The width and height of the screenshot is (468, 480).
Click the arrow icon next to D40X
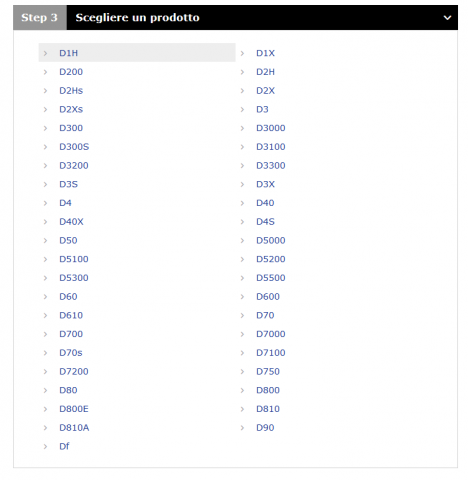click(x=45, y=222)
